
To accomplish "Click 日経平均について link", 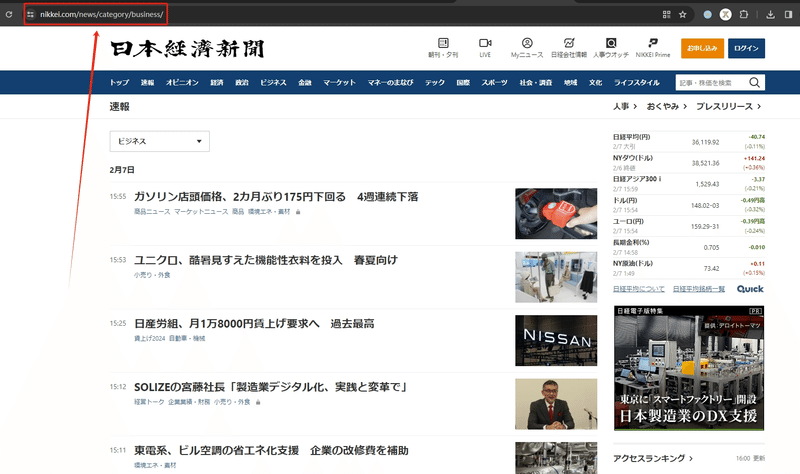I will [639, 289].
